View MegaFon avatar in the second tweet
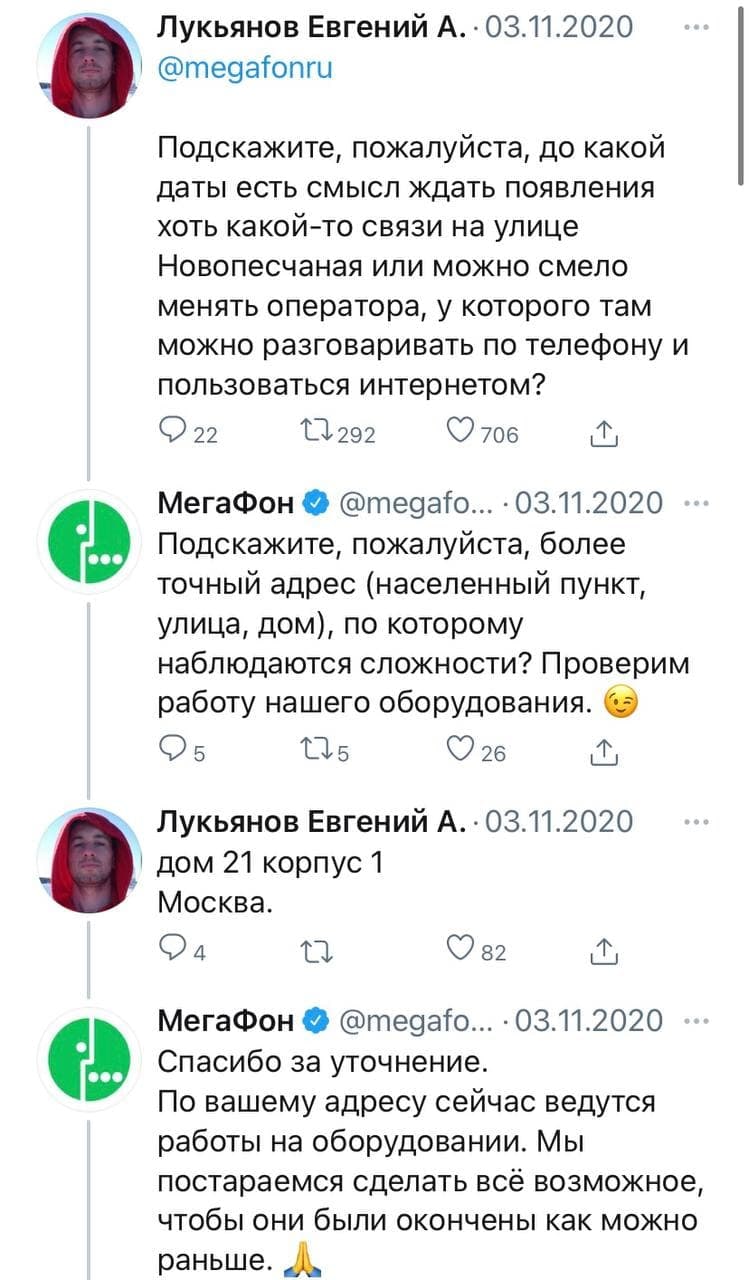Image resolution: width=749 pixels, height=1280 pixels. click(x=87, y=540)
